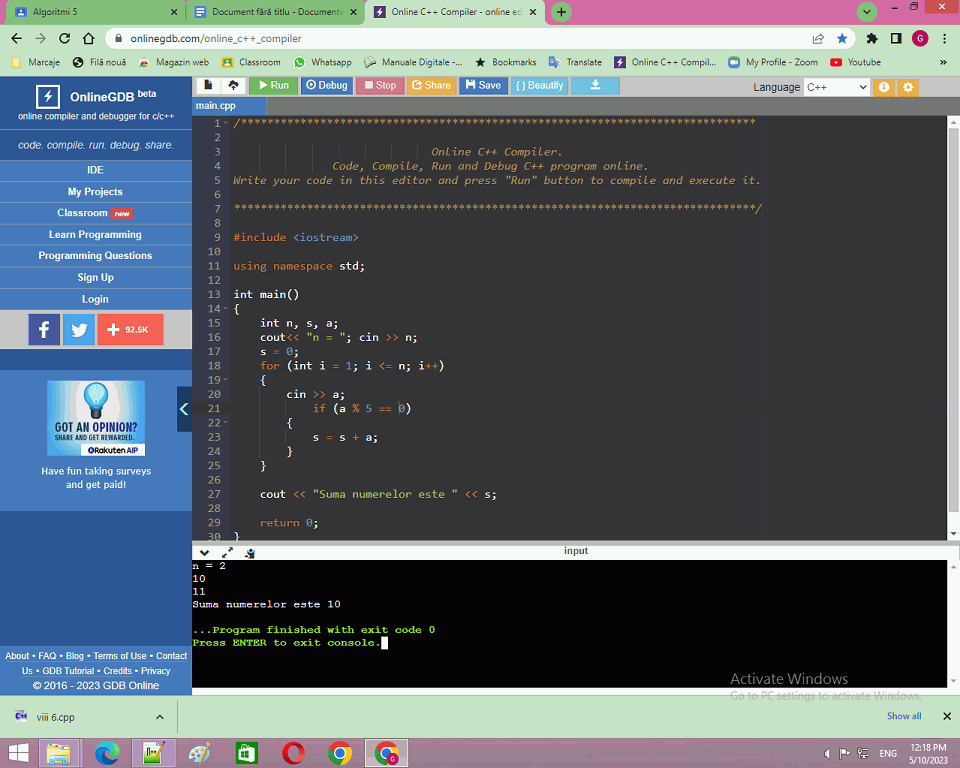Screen dimensions: 960x768
Task: Open the orange info icon button
Action: (884, 87)
